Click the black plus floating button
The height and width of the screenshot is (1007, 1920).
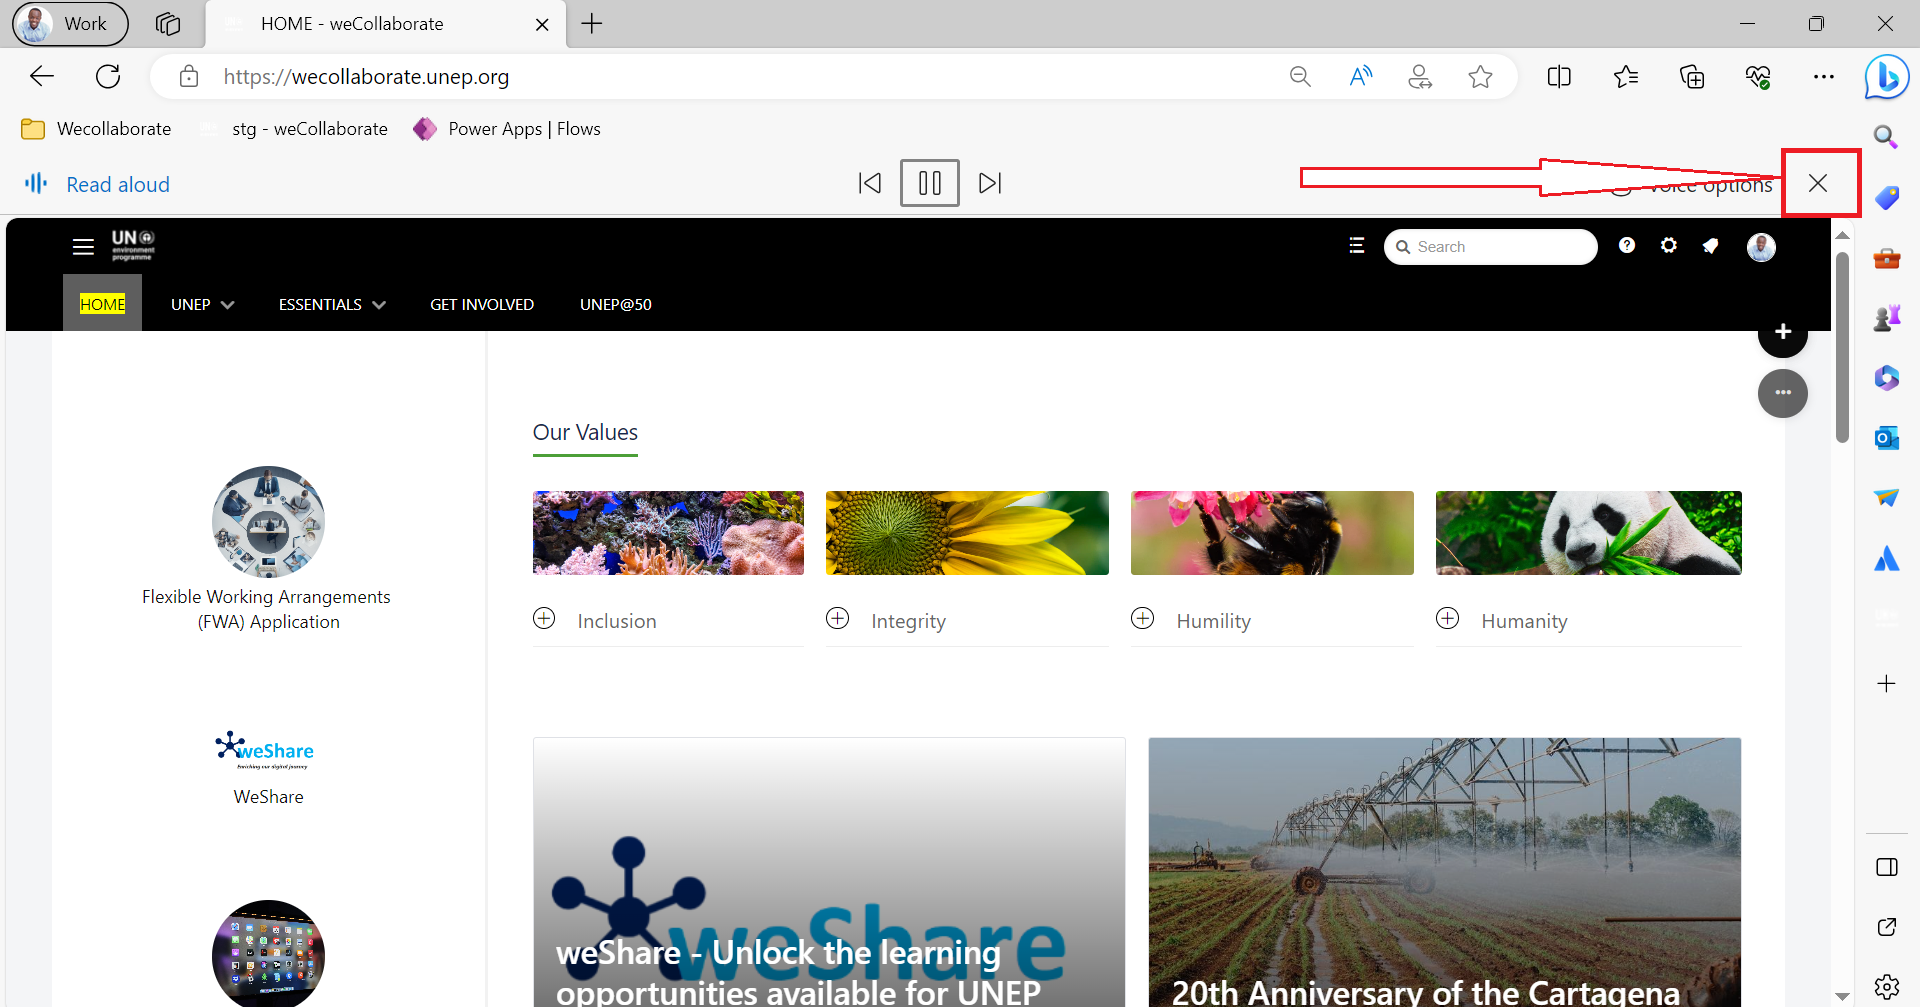[1783, 332]
